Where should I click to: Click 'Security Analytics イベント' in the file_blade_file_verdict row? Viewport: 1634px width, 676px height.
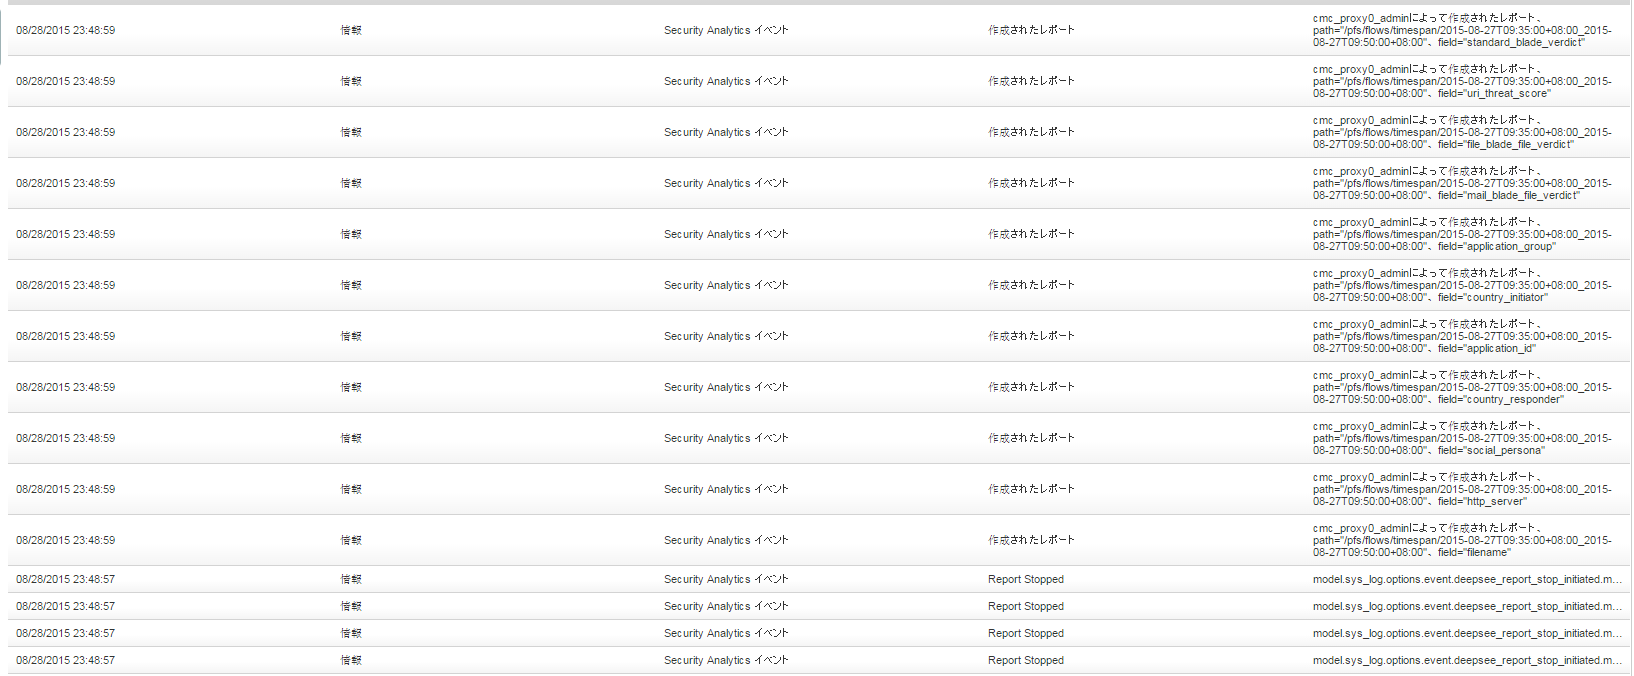[x=726, y=132]
